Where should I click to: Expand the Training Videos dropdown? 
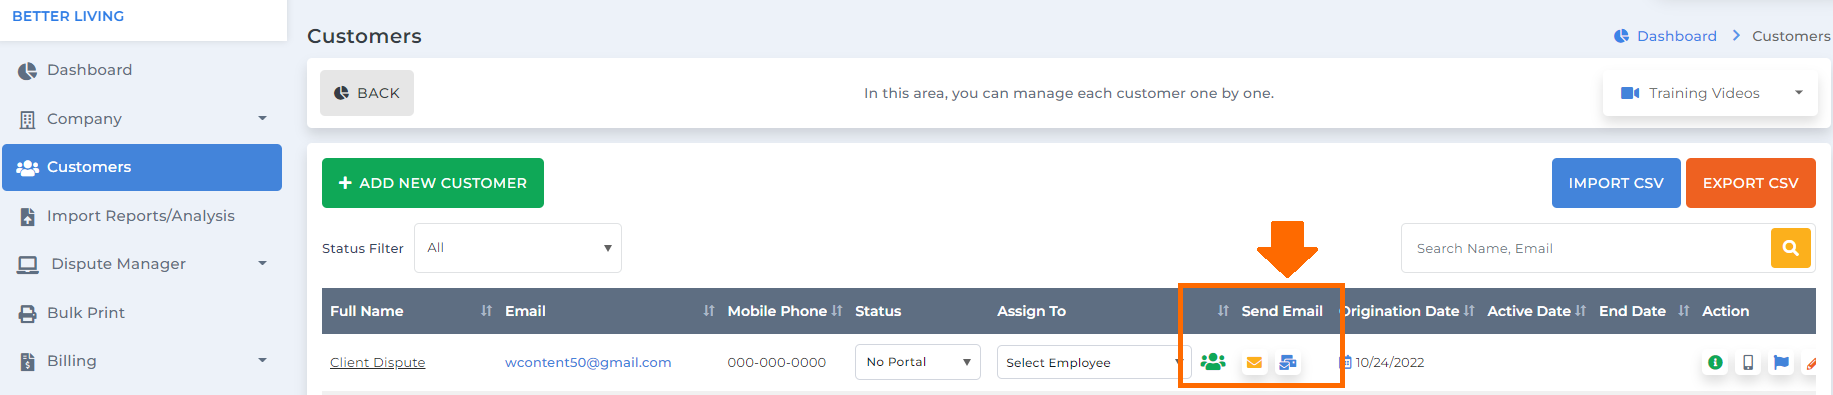tap(1710, 93)
